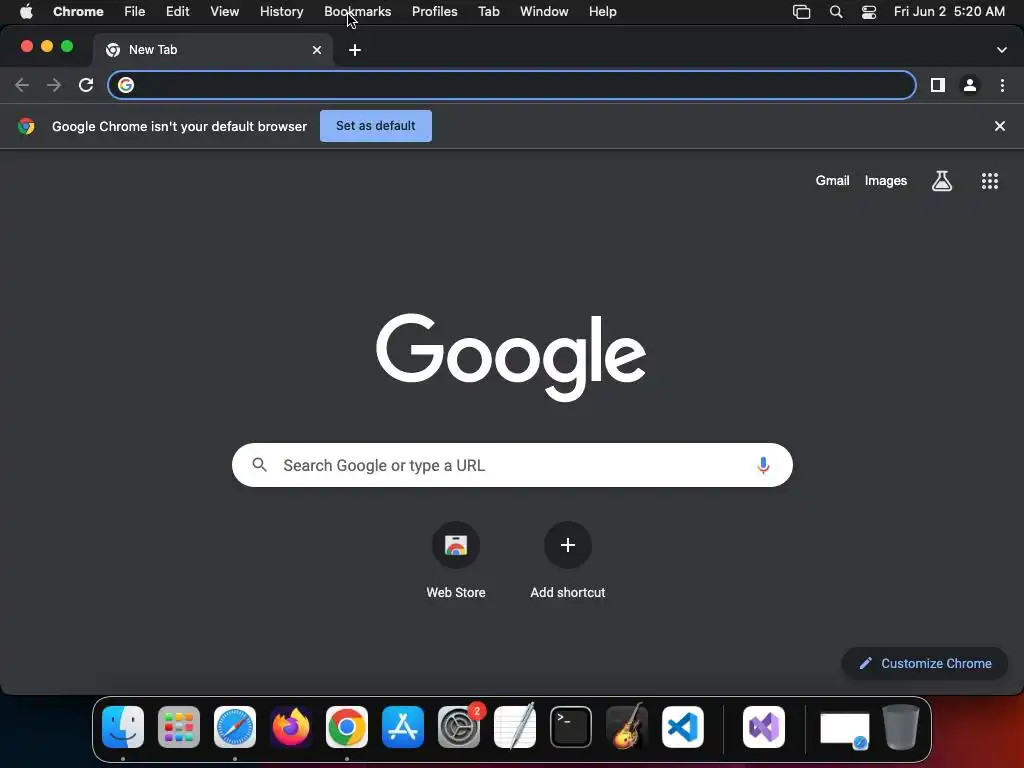This screenshot has height=768, width=1024.
Task: Open App Store from the Dock
Action: pos(403,727)
